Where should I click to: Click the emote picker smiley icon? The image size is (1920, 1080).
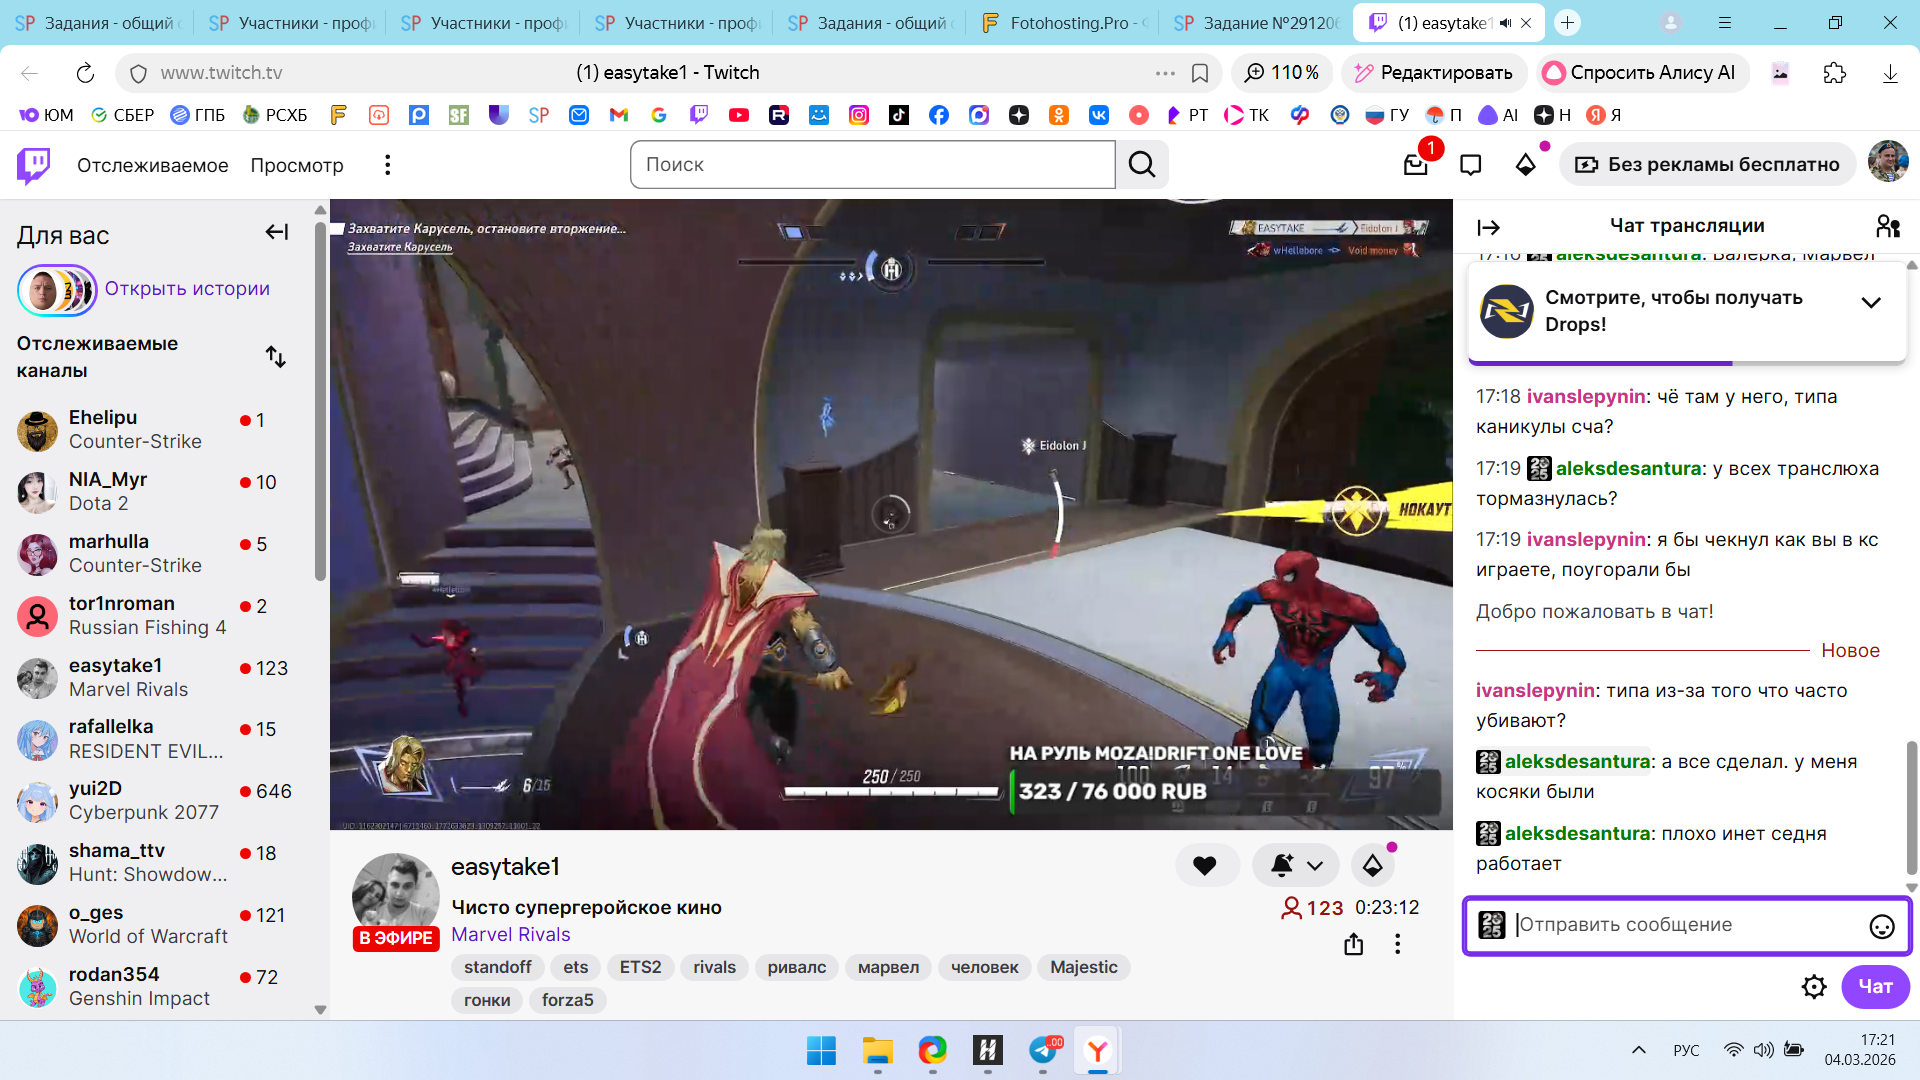1881,927
